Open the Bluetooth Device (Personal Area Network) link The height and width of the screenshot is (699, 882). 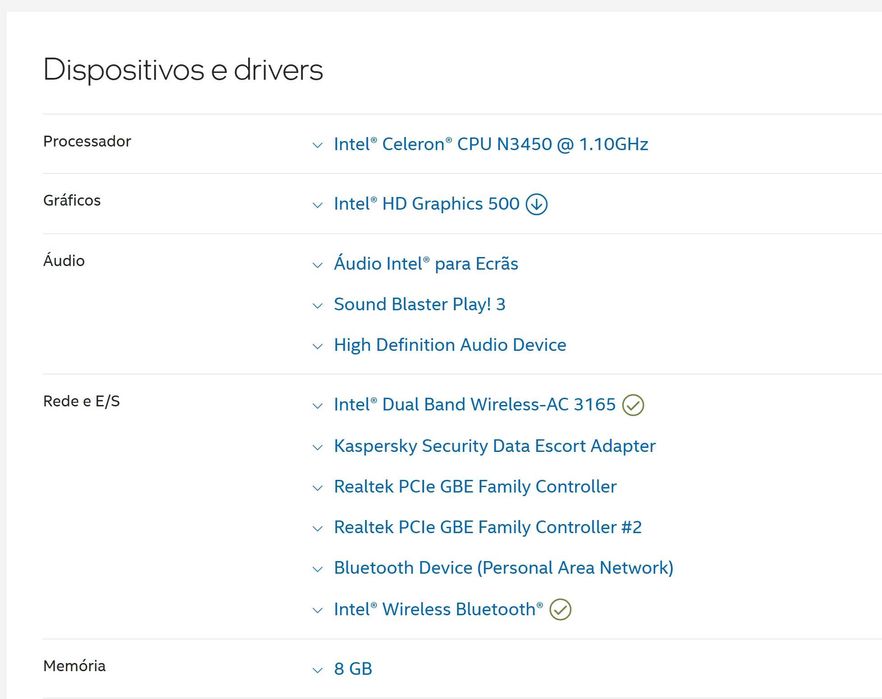click(503, 568)
